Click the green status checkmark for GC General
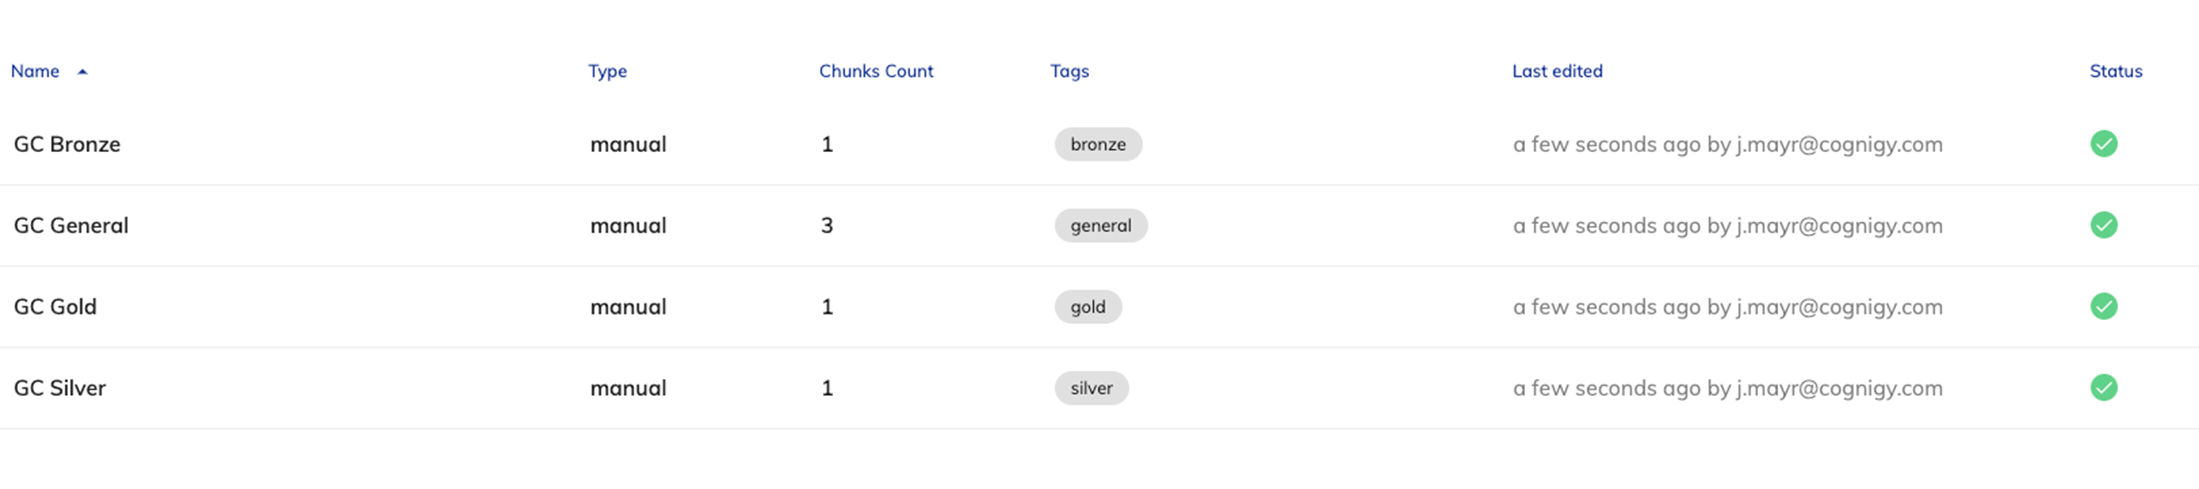2199x489 pixels. [2103, 225]
